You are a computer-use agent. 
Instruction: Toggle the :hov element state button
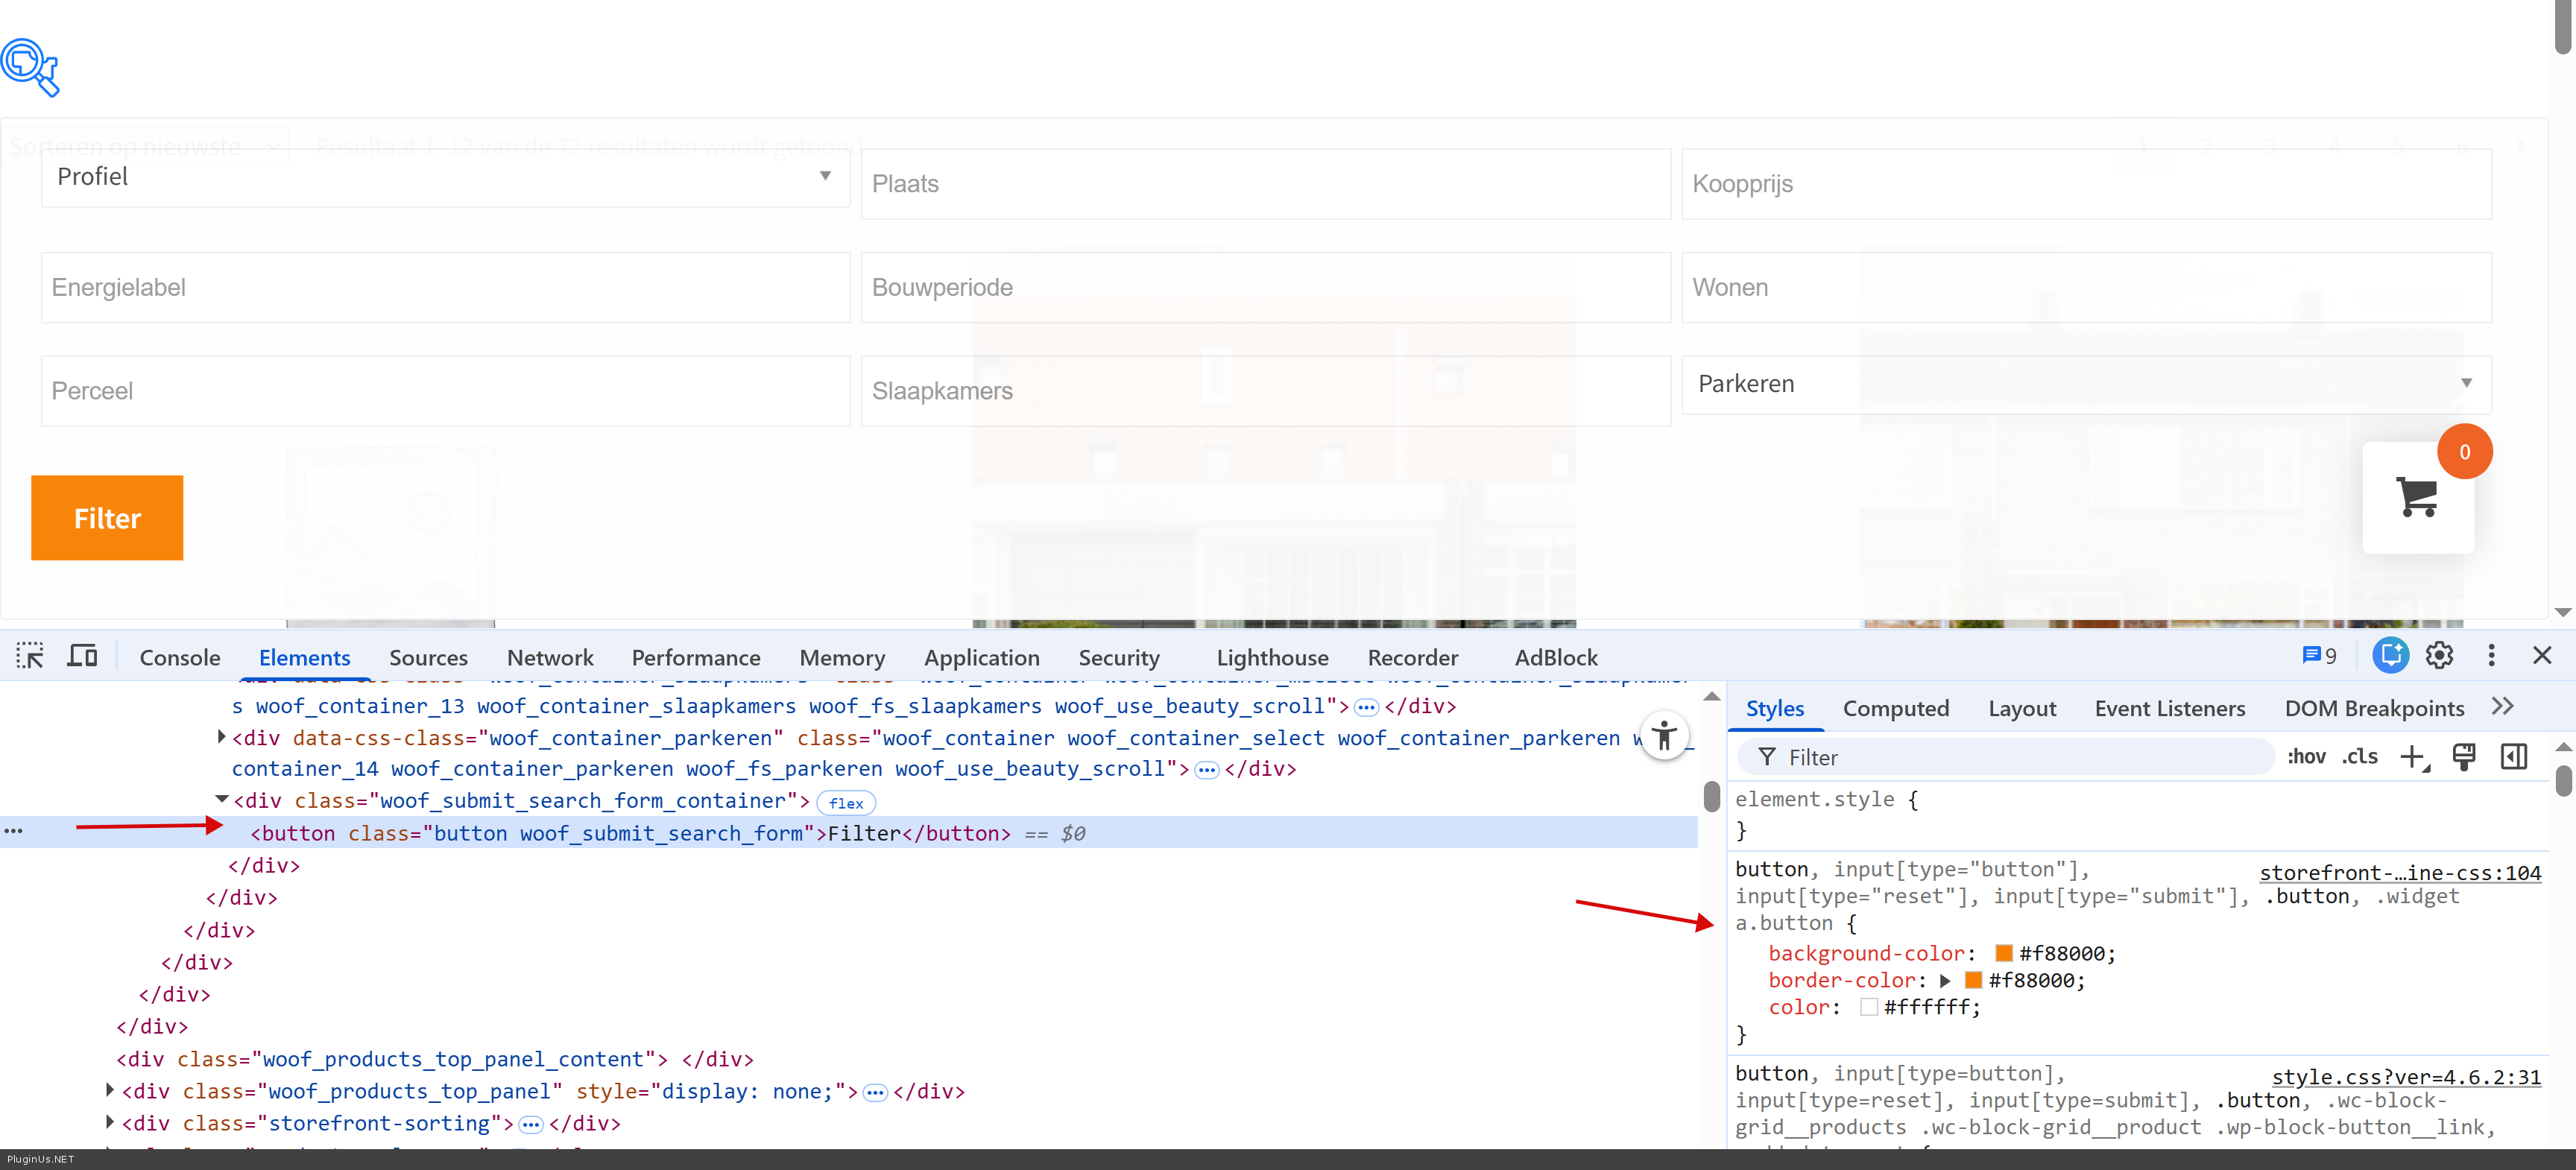coord(2306,757)
